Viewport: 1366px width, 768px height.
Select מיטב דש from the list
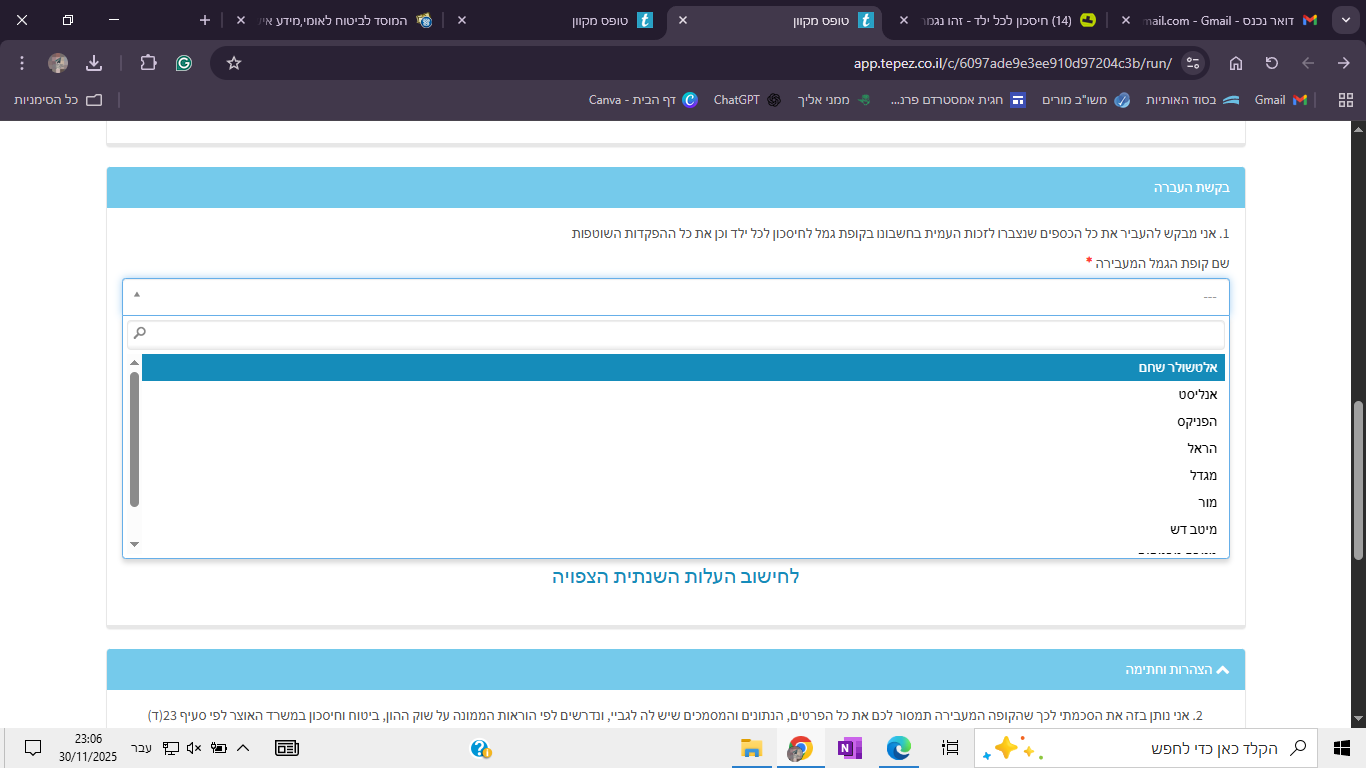point(683,529)
